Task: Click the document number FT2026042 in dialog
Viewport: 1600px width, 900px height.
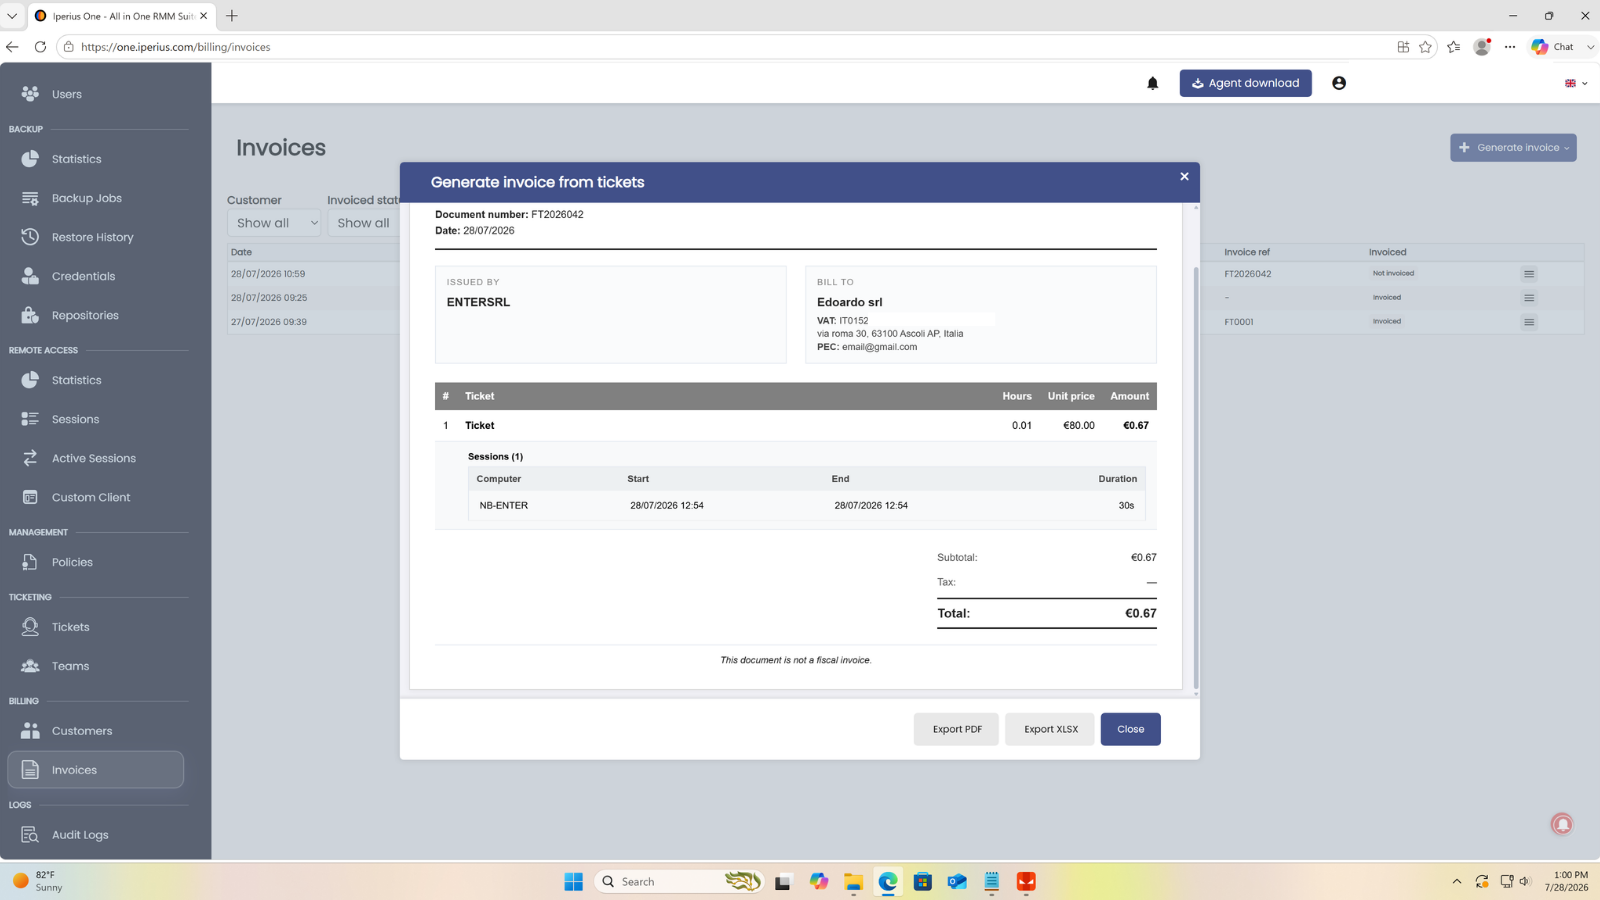Action: click(x=557, y=214)
